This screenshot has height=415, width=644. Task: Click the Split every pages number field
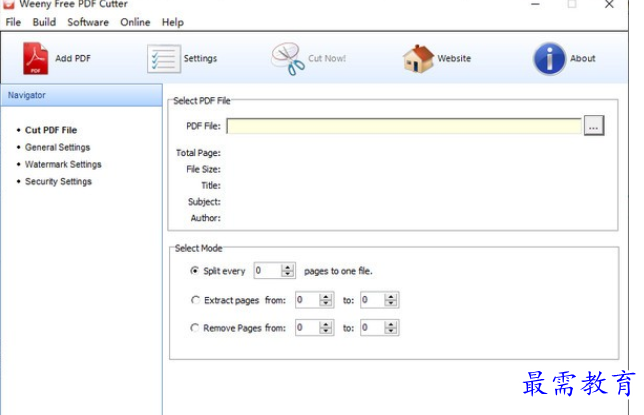[268, 271]
